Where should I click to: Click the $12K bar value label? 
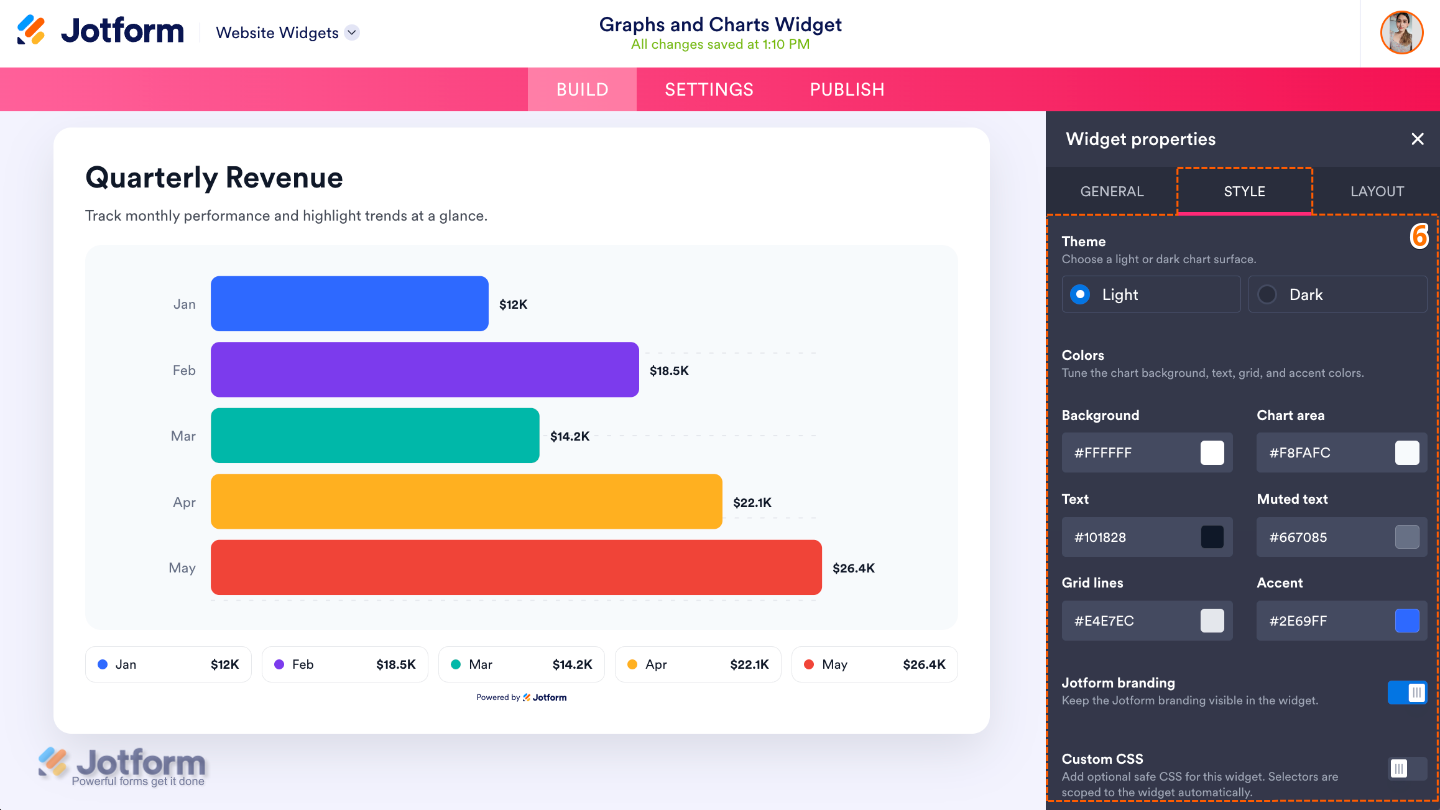(x=514, y=304)
